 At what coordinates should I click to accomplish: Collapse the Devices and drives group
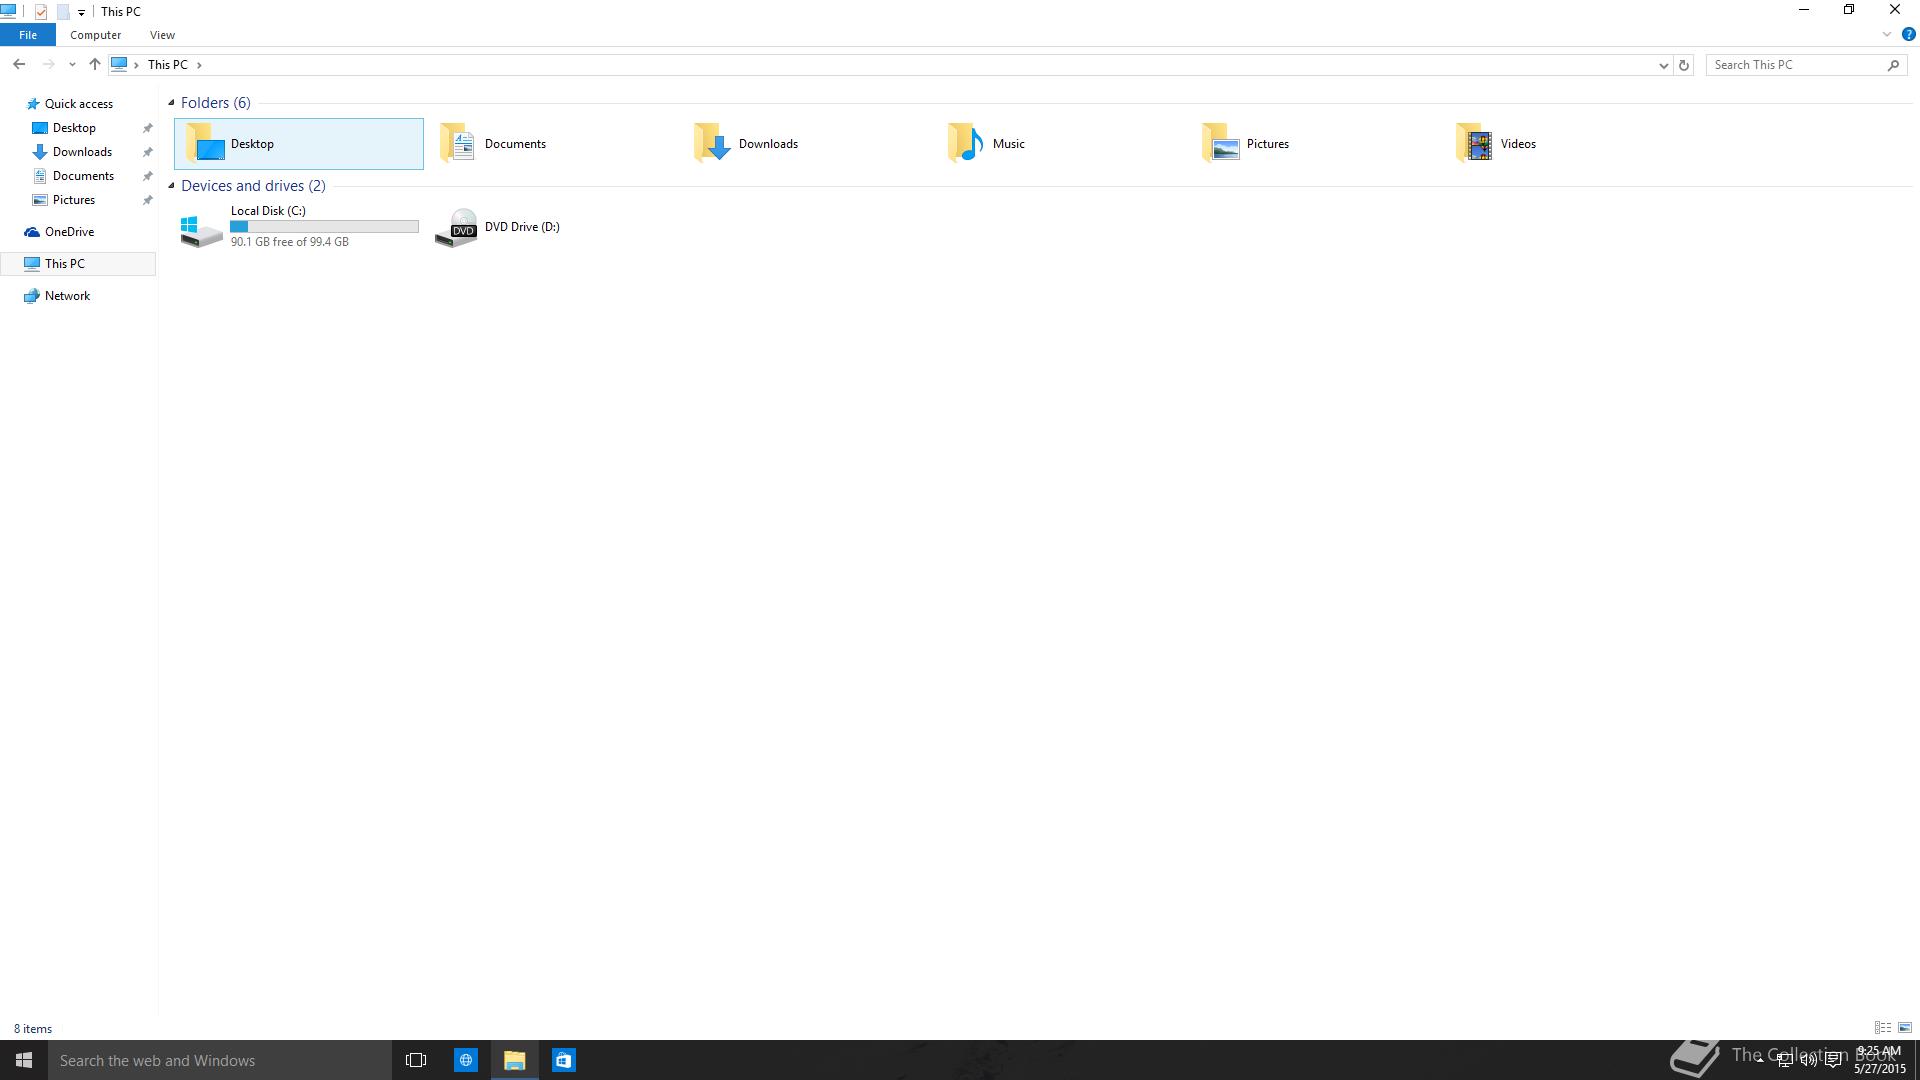point(172,186)
